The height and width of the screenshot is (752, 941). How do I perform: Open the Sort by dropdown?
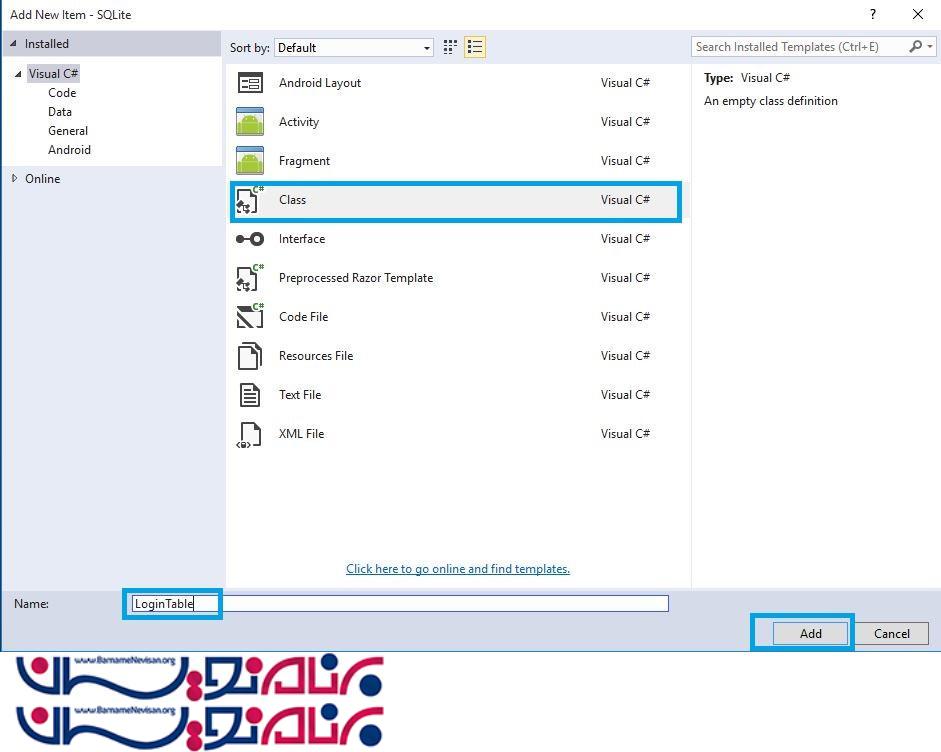tap(354, 47)
